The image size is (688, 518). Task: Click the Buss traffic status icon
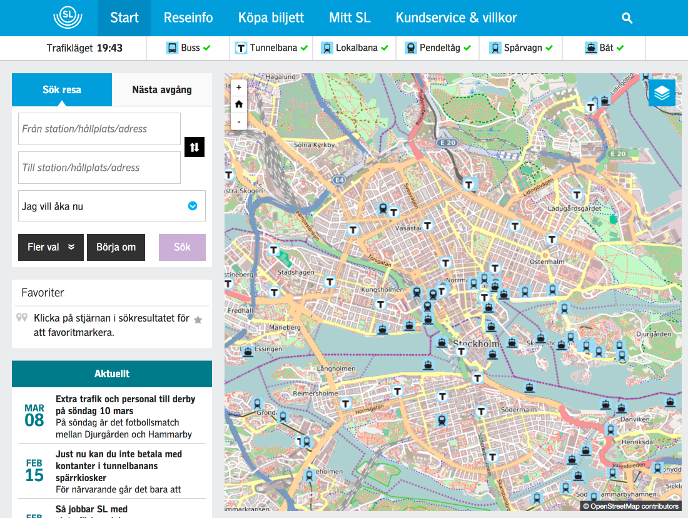tap(173, 48)
